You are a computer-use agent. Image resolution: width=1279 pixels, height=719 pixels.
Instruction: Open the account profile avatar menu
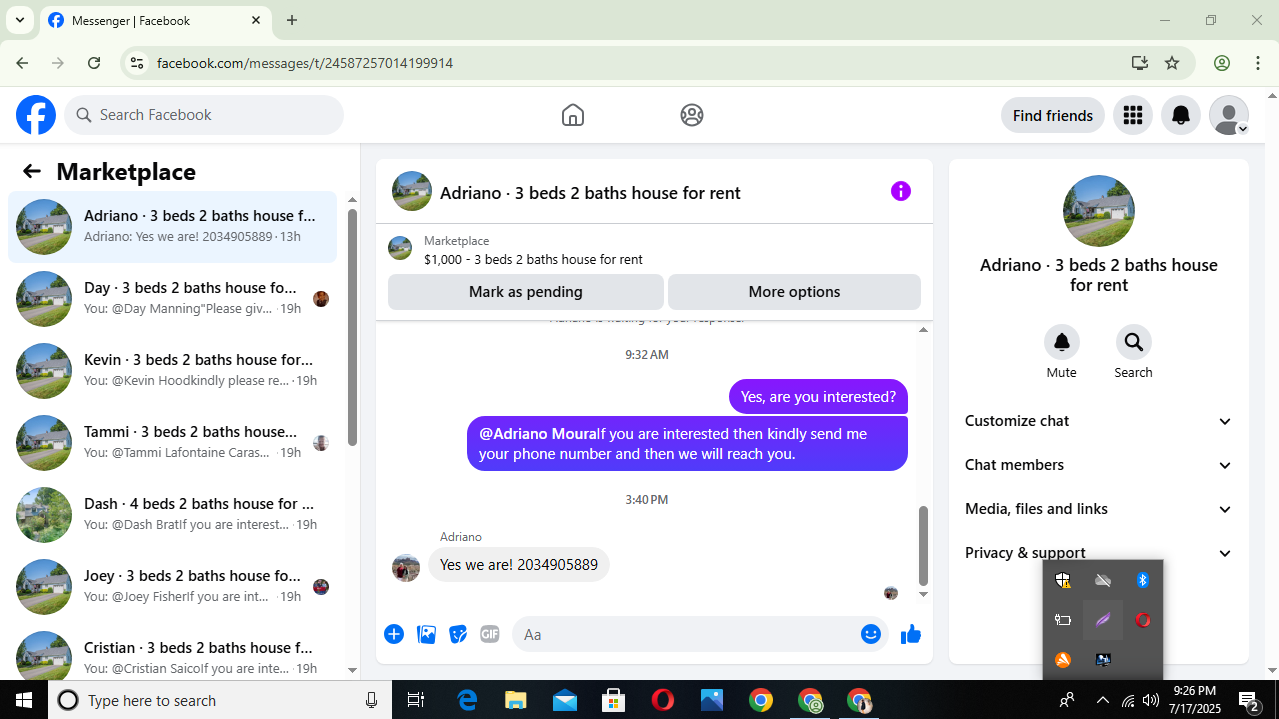click(x=1229, y=115)
